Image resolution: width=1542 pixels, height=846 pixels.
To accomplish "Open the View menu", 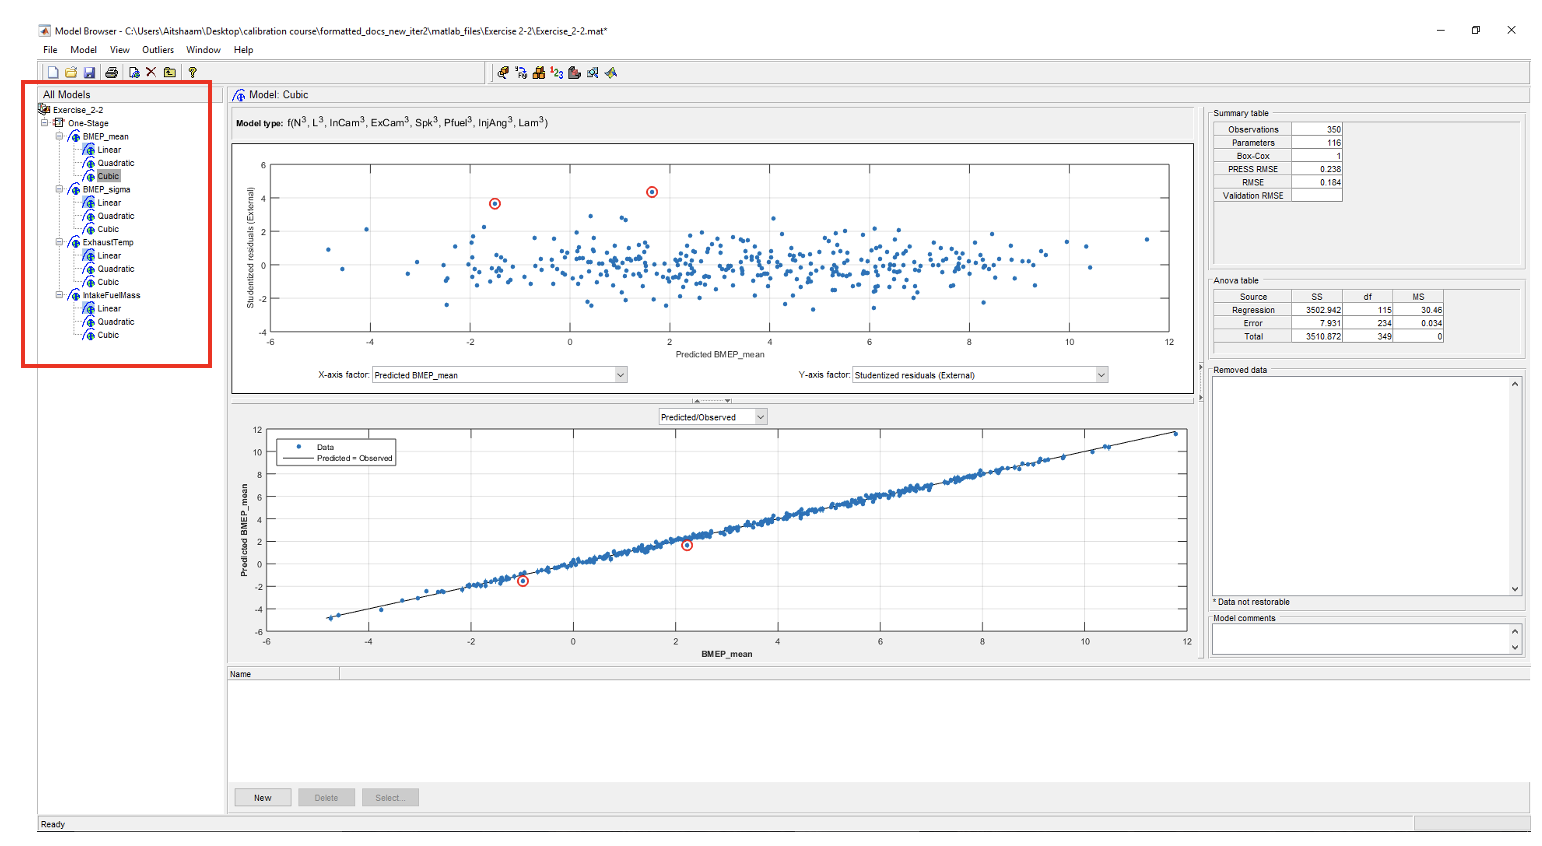I will tap(119, 50).
